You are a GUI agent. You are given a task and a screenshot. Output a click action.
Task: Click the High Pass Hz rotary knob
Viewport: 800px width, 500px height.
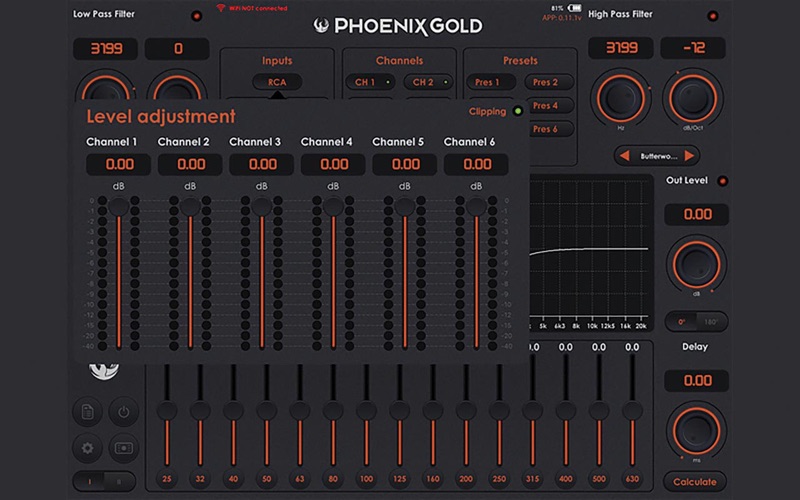coord(621,98)
